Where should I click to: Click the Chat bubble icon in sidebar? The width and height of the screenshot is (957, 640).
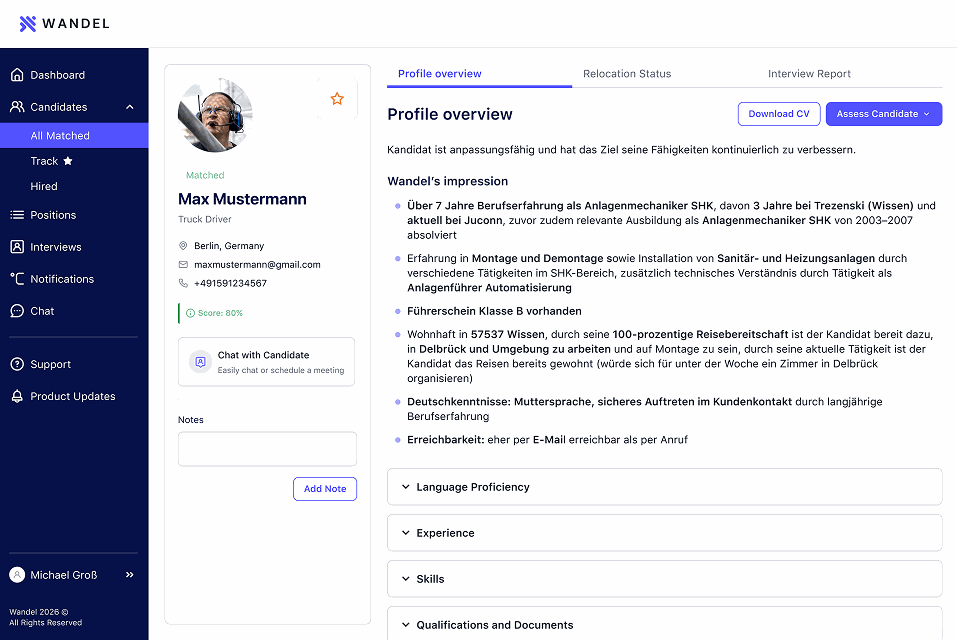[x=17, y=311]
